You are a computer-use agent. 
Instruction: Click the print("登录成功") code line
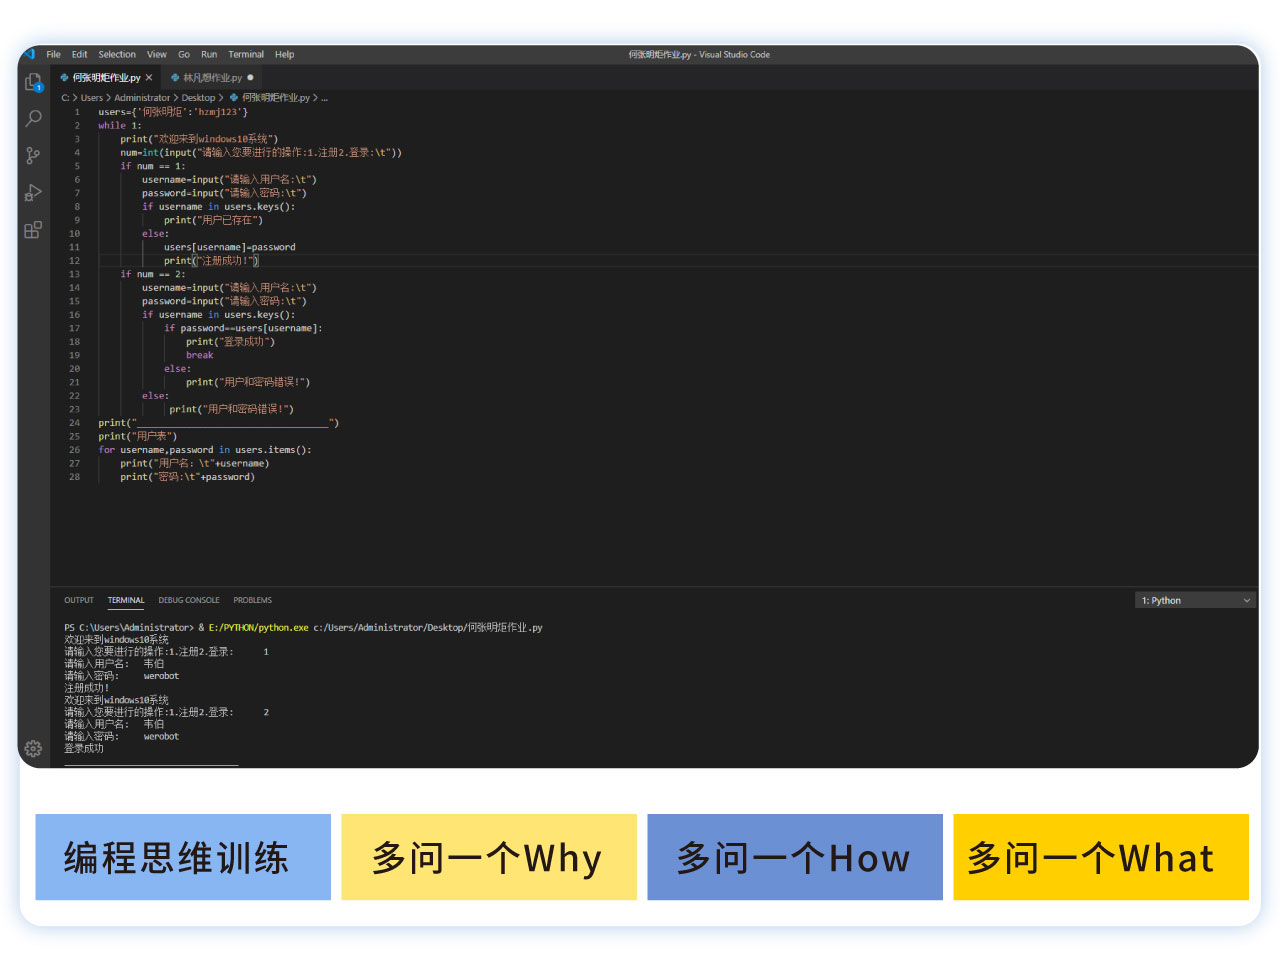tap(230, 342)
